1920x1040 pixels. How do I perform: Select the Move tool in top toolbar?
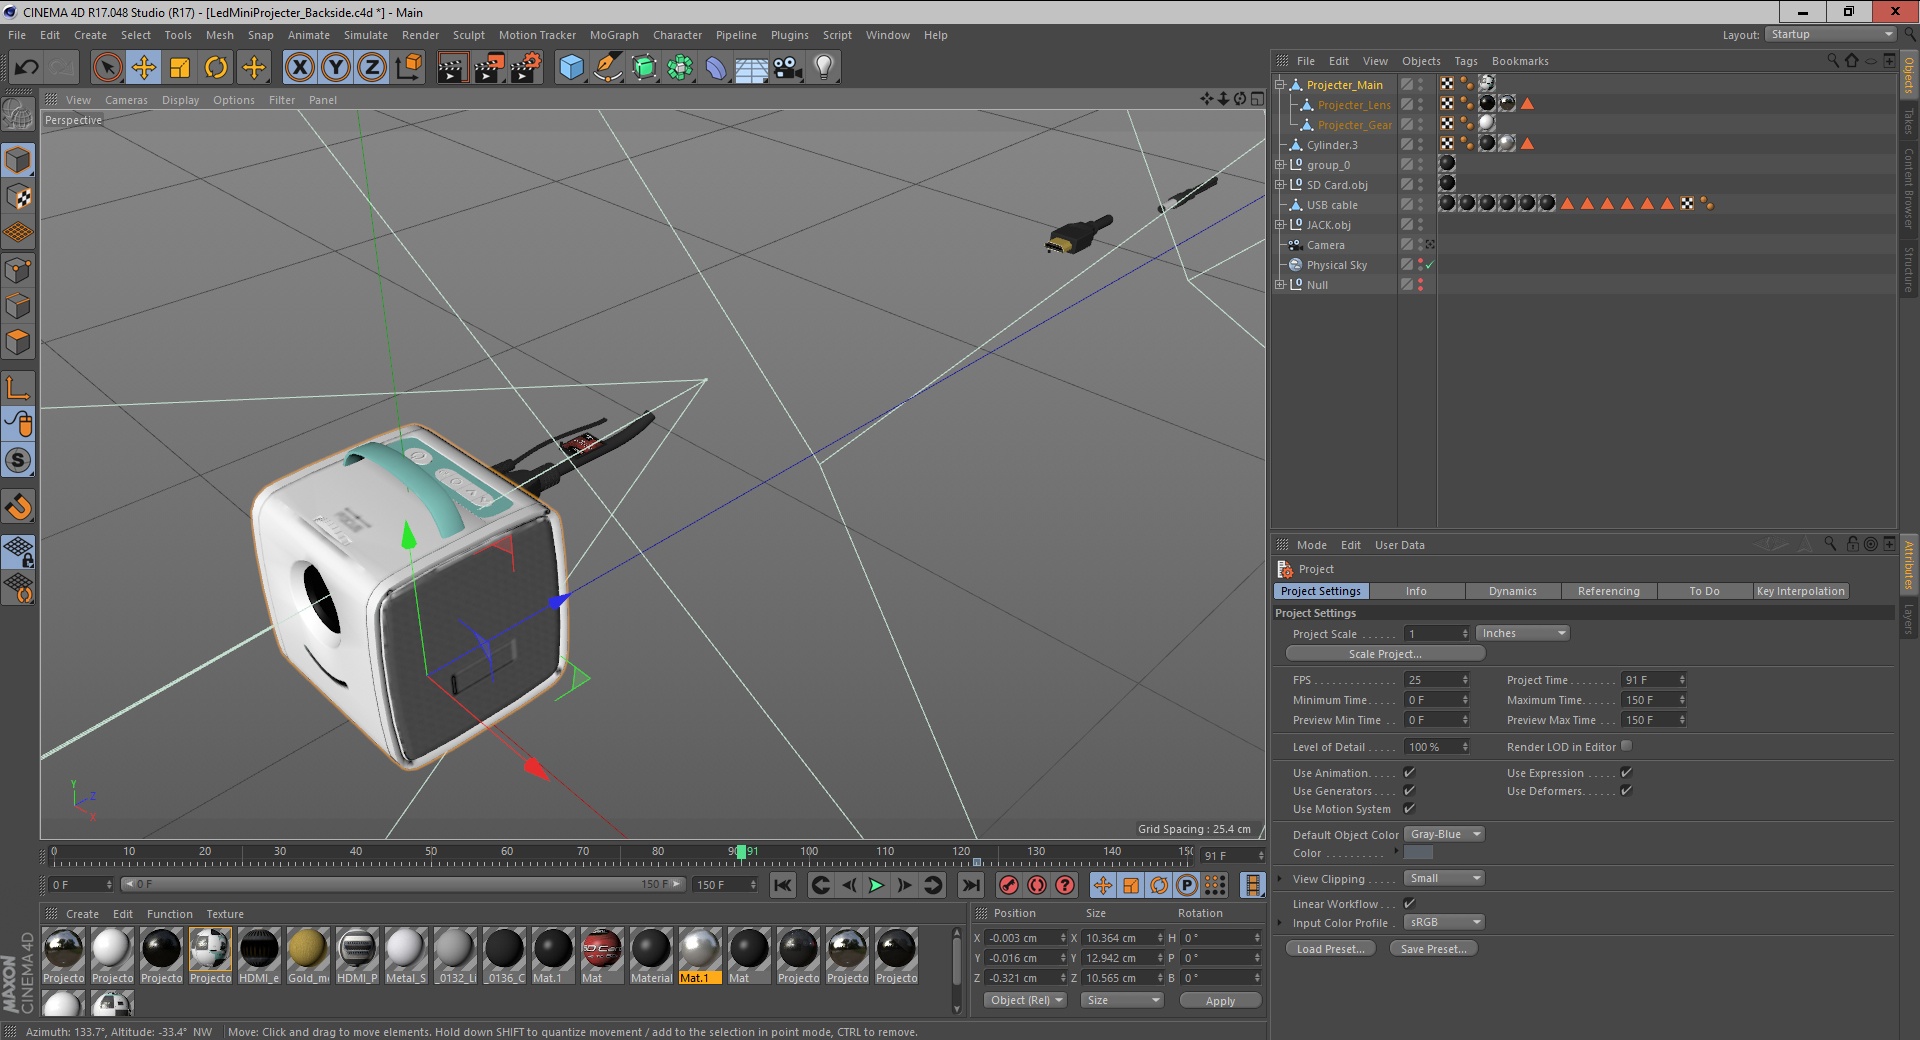click(x=144, y=68)
